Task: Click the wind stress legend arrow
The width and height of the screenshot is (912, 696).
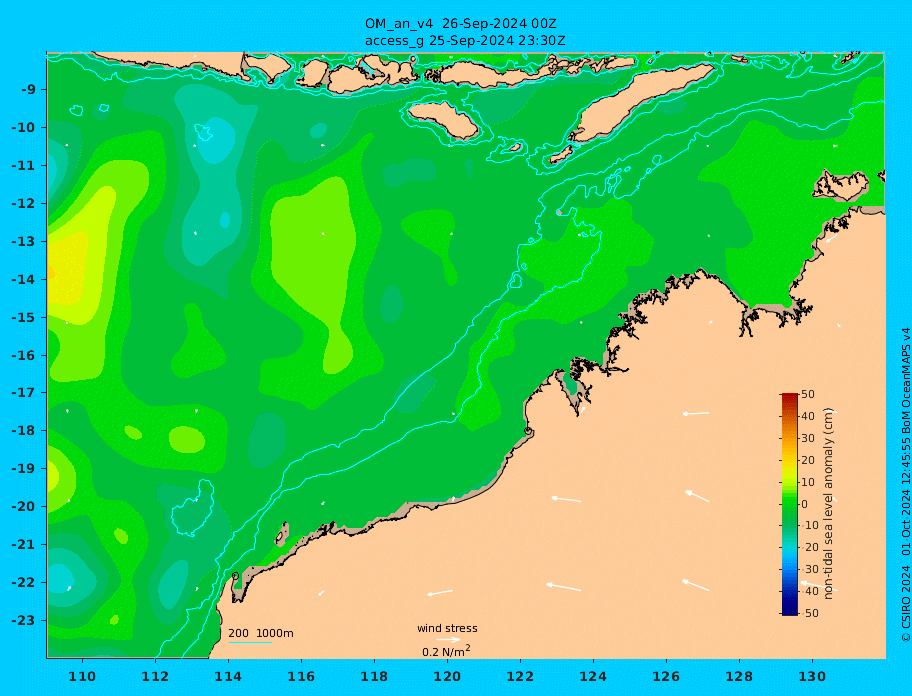Action: point(449,640)
